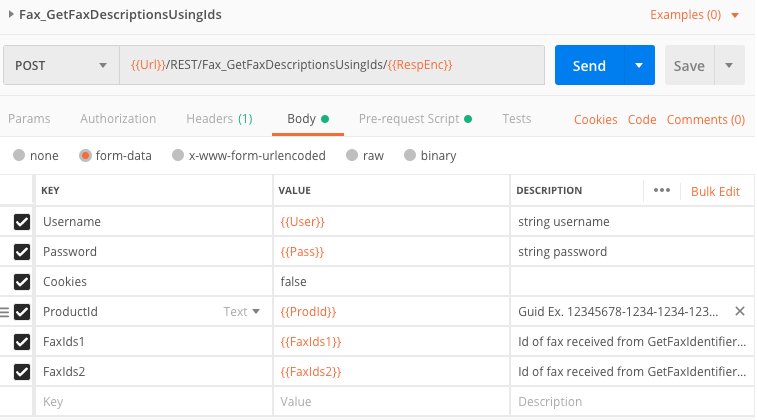Screen dimensions: 757x420
Task: Open the Save options dropdown arrow
Action: point(729,66)
